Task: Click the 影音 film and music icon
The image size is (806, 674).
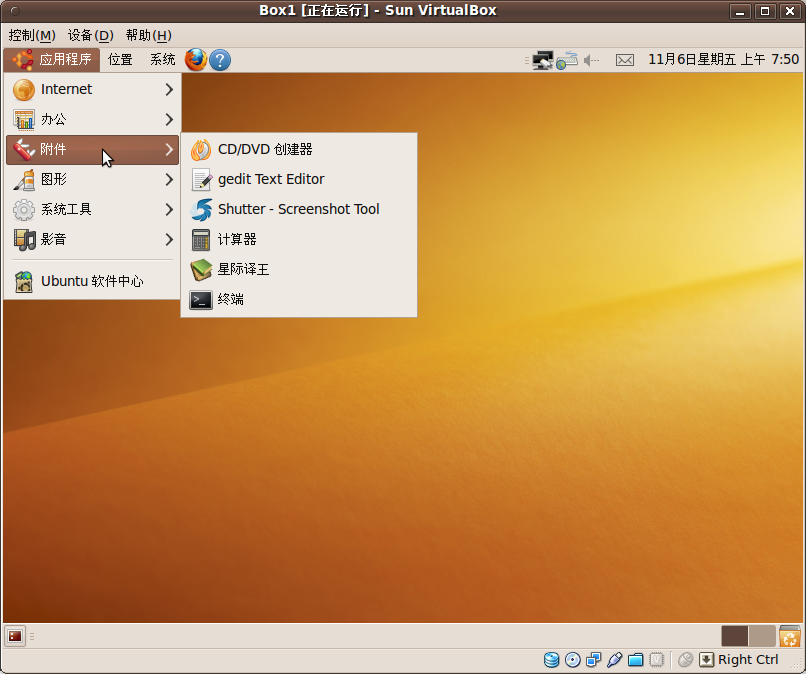Action: coord(24,240)
